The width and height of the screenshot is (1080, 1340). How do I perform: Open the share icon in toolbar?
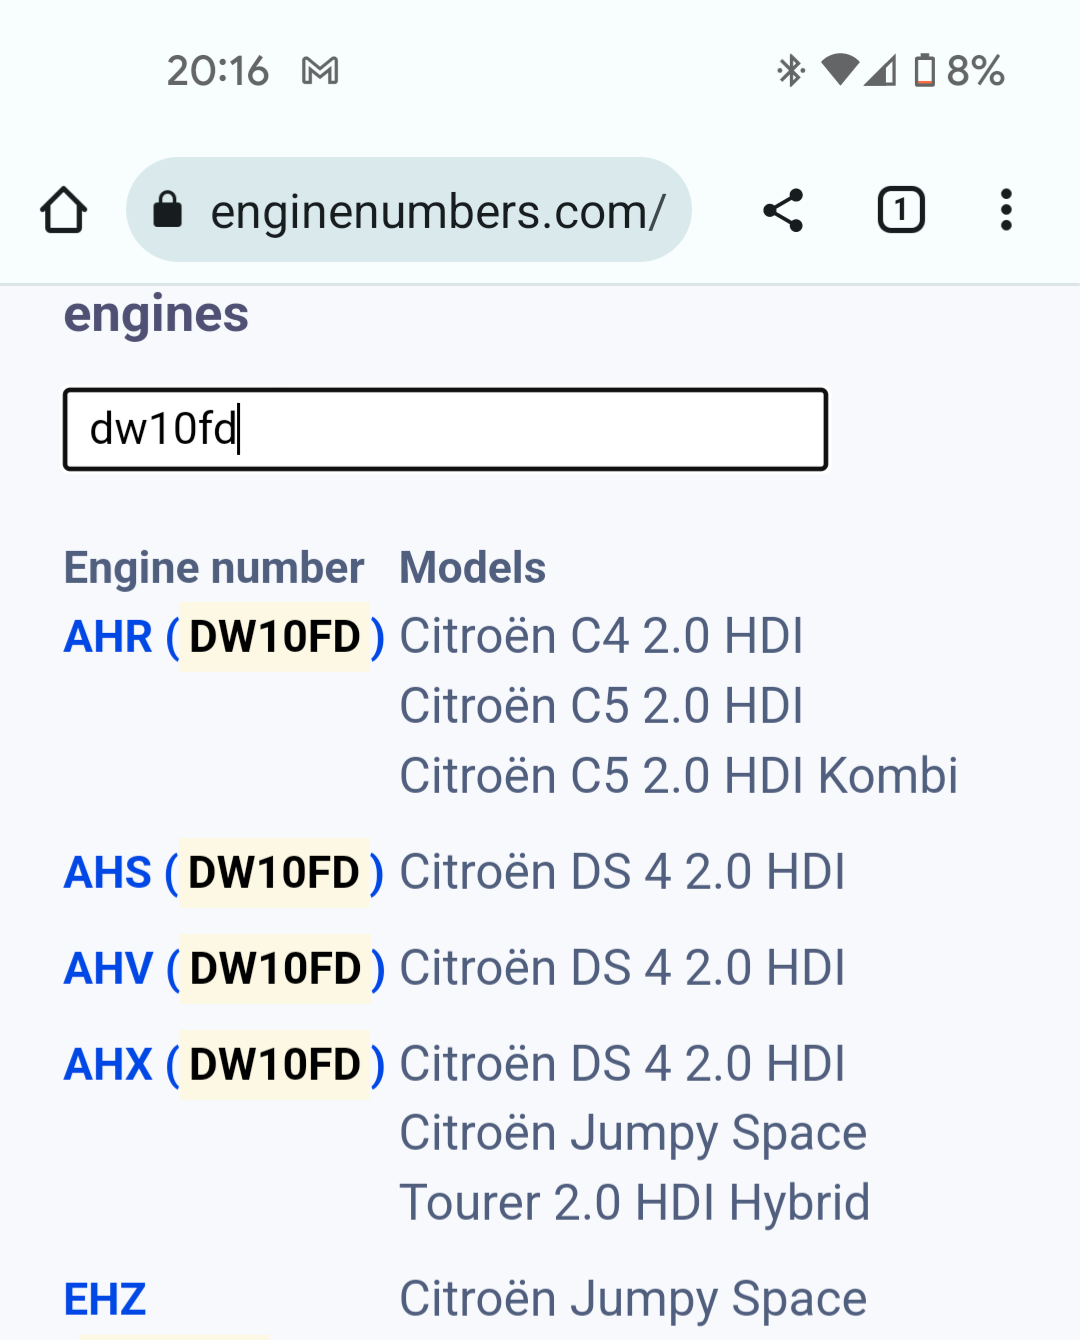pos(783,210)
